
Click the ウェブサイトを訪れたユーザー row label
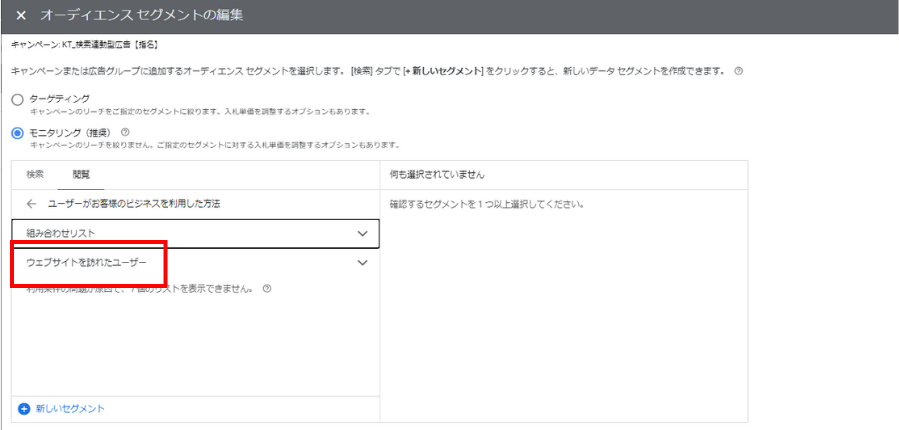pos(87,263)
